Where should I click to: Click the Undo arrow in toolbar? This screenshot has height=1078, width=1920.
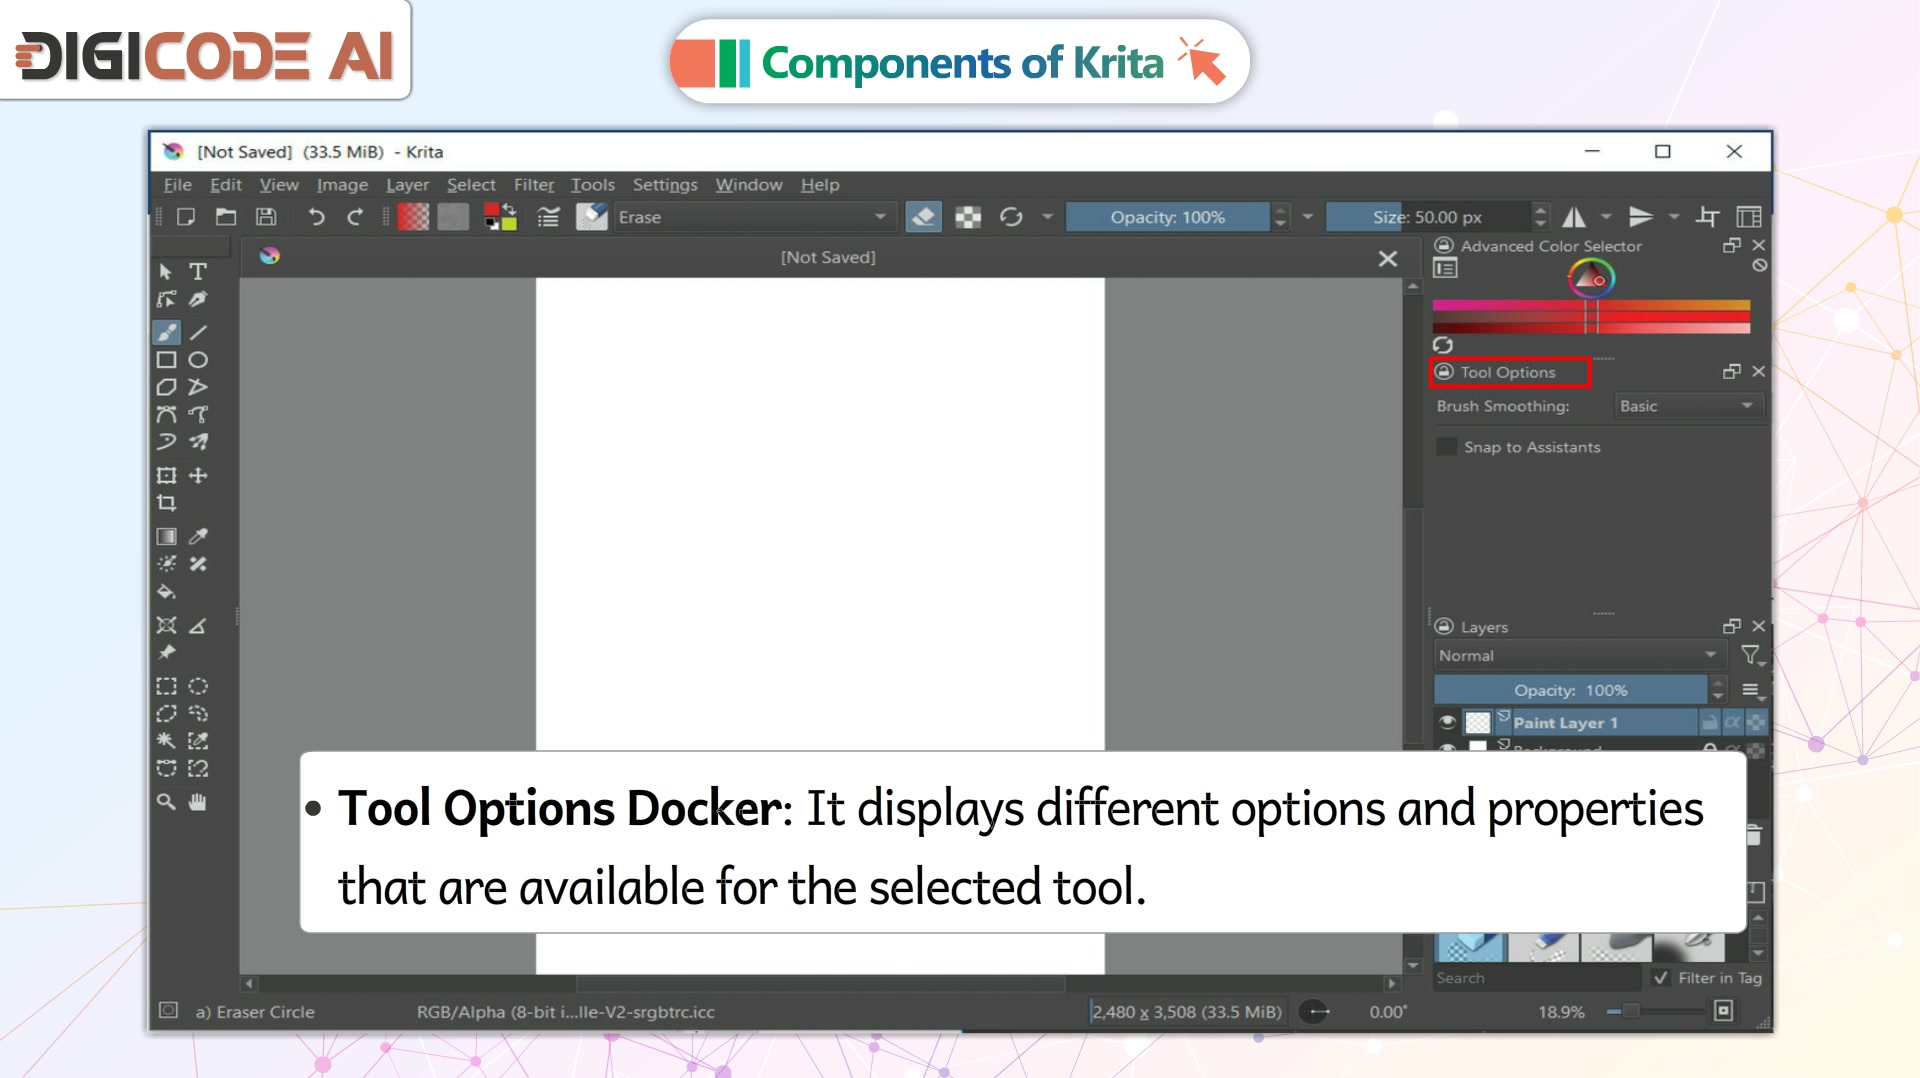point(316,217)
